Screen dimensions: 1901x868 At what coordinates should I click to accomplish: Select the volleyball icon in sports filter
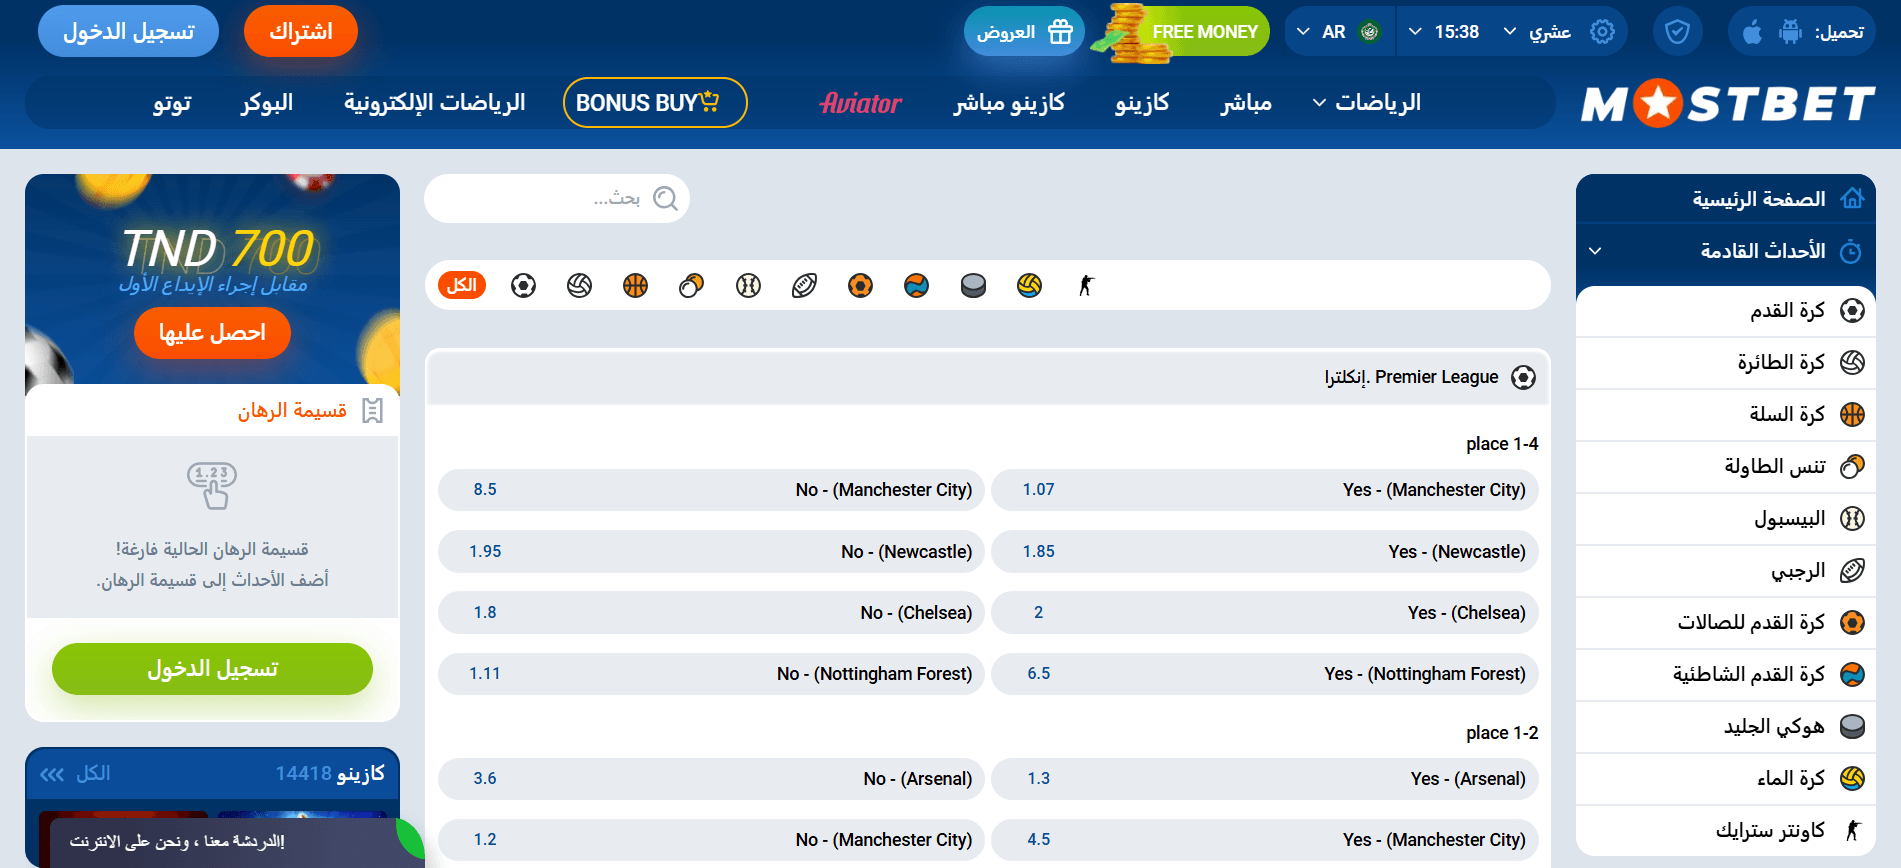(579, 286)
